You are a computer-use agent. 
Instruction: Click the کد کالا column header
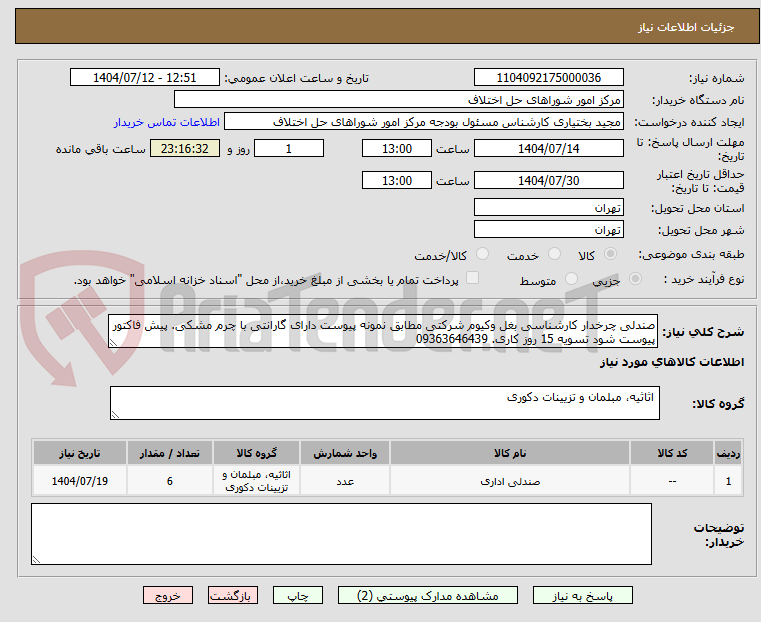(x=672, y=453)
